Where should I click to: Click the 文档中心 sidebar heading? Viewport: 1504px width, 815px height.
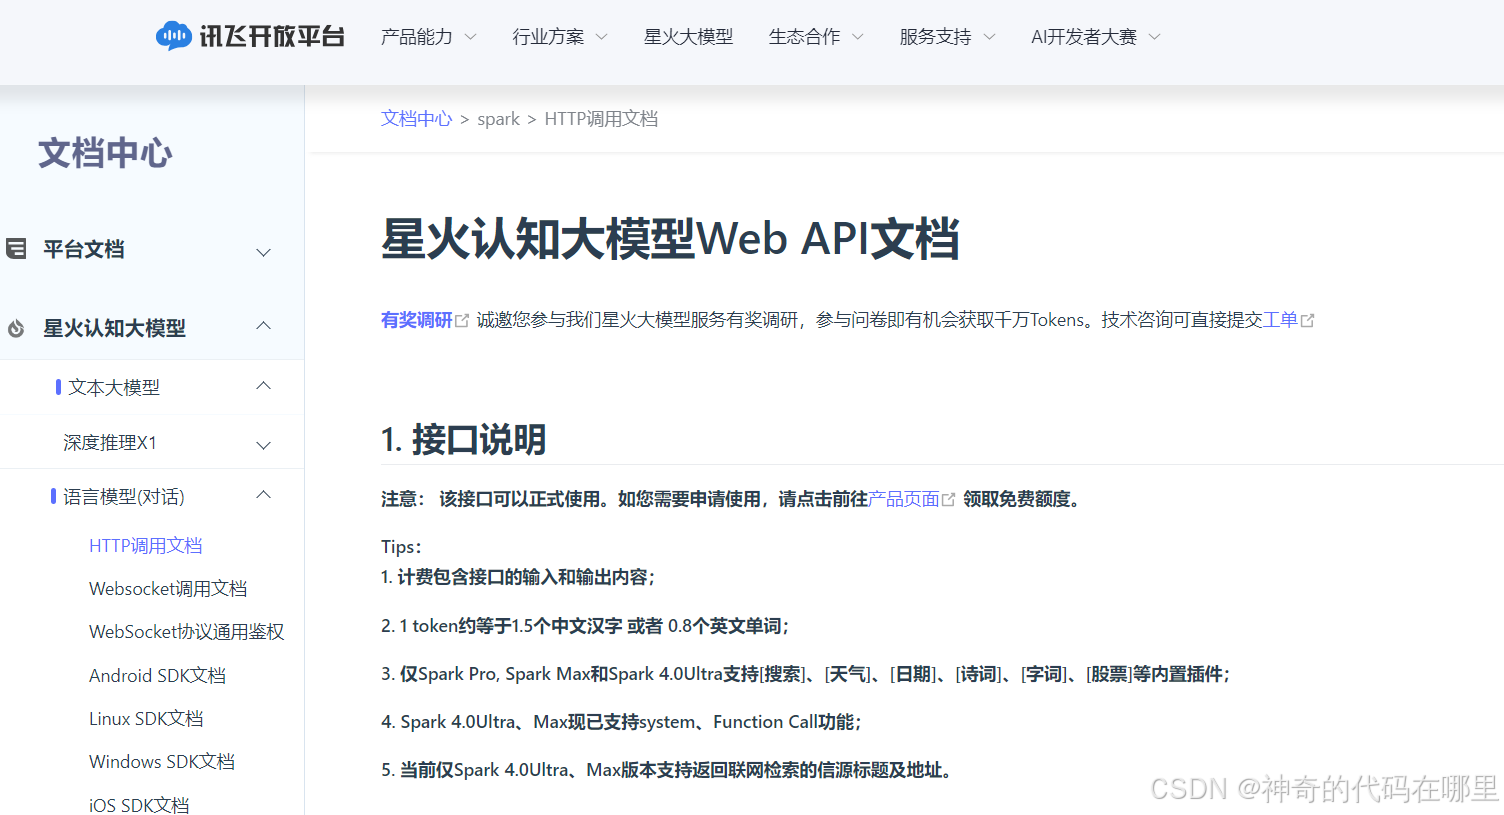tap(105, 153)
